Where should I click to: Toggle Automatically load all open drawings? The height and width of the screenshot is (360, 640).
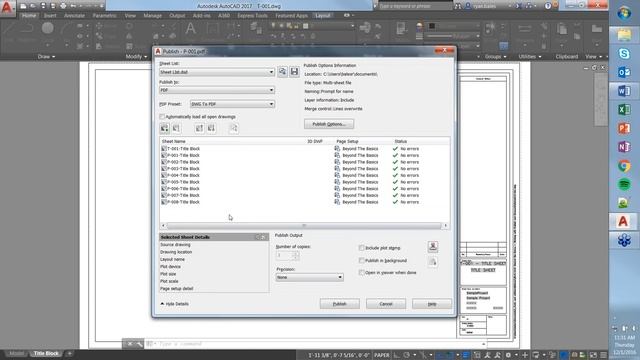tap(162, 117)
